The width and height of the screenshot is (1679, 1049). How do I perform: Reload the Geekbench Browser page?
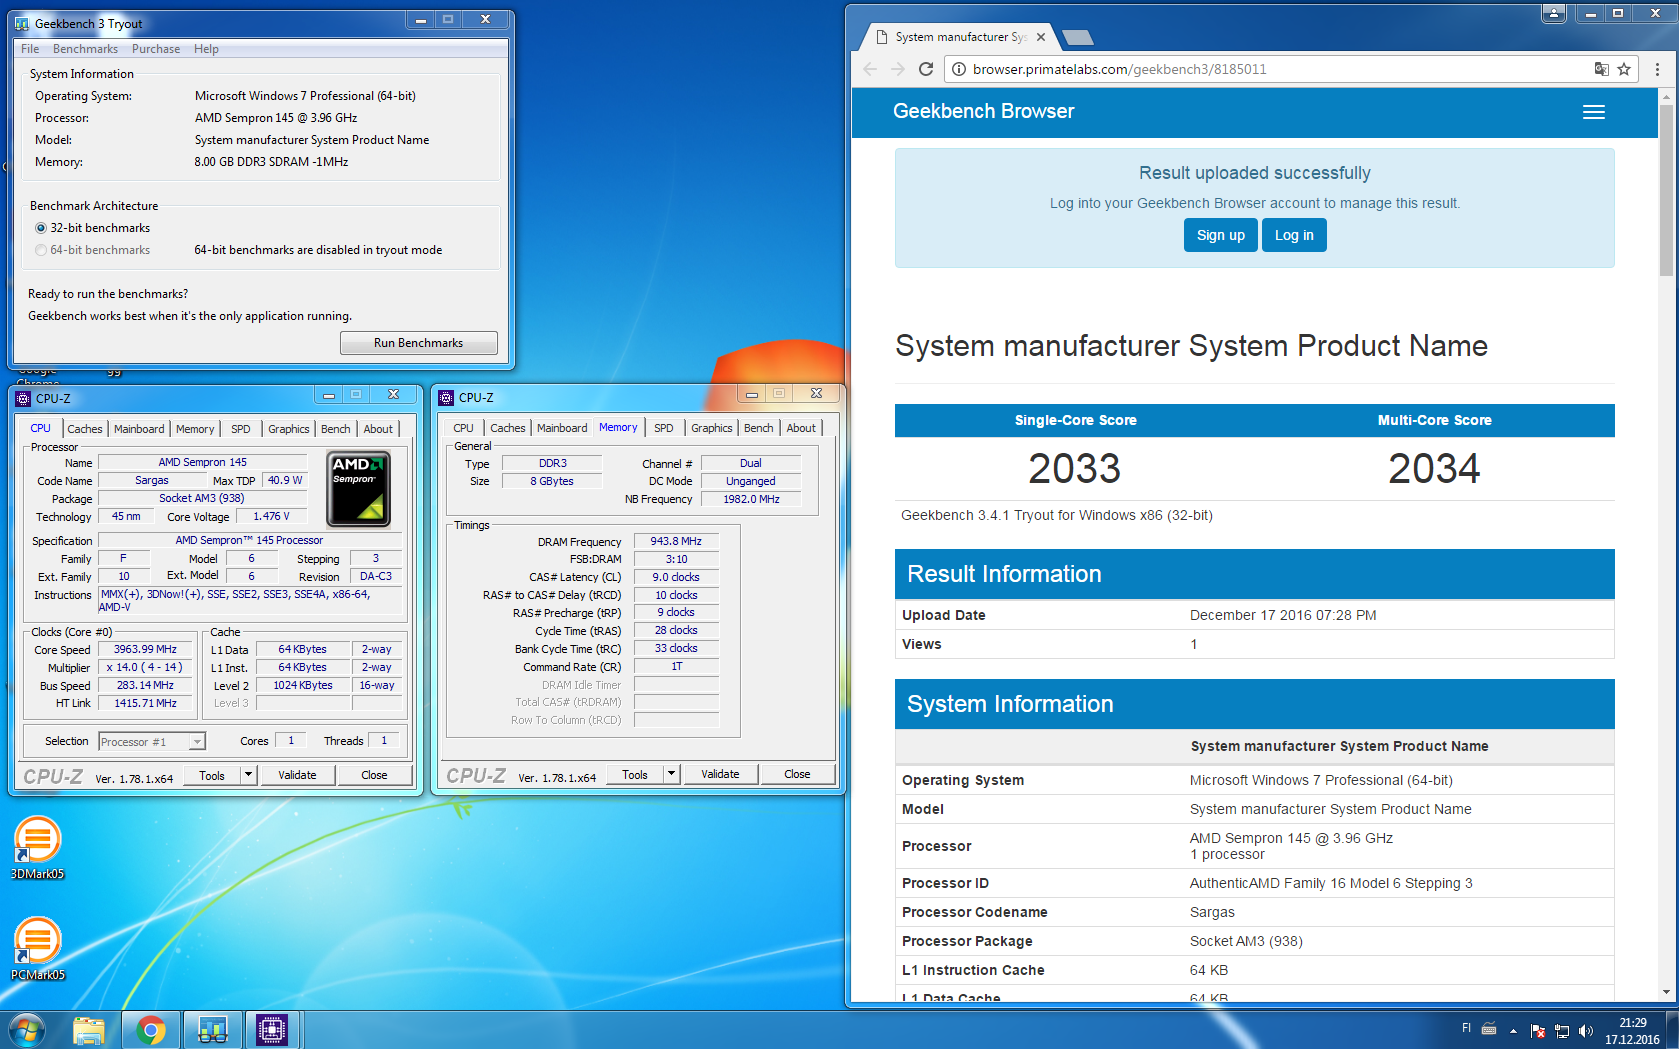(926, 69)
